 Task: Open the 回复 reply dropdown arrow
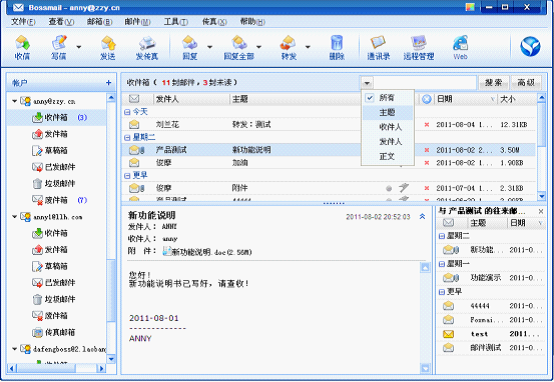click(210, 47)
